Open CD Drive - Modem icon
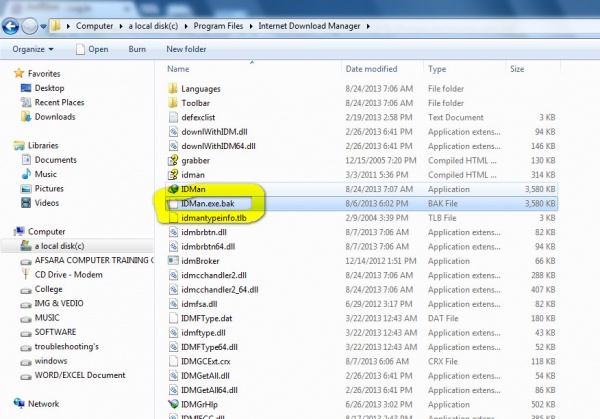This screenshot has height=419, width=600. pyautogui.click(x=26, y=274)
